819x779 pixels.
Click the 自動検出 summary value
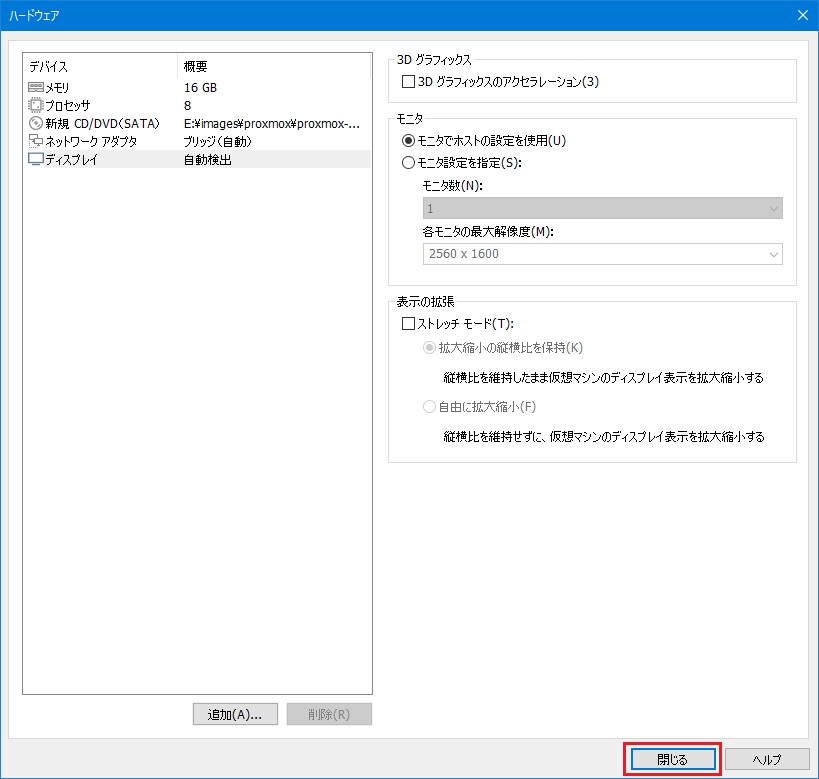tap(207, 160)
